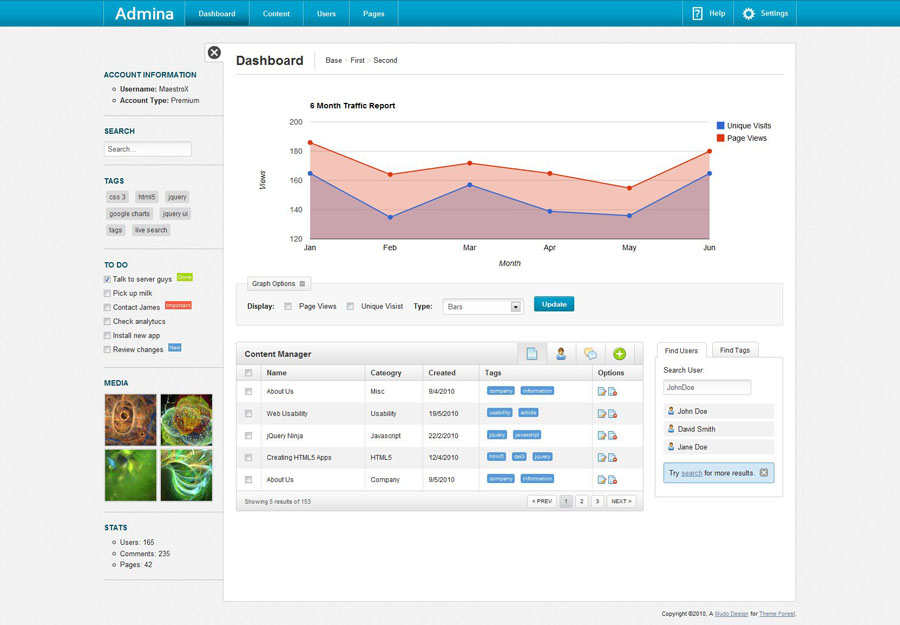
Task: Switch to the Find Tags tab
Action: point(734,350)
